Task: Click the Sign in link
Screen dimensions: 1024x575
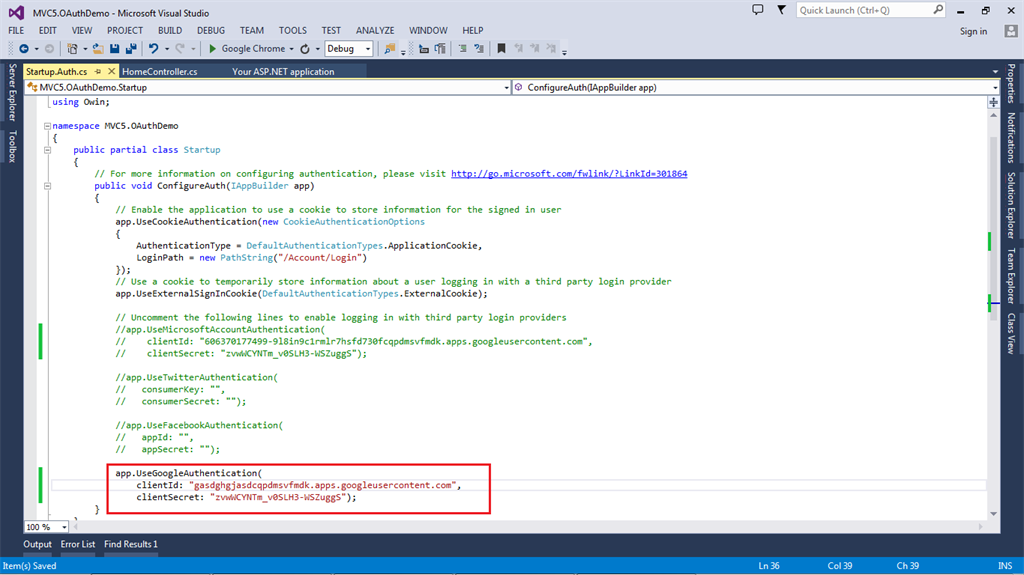Action: pyautogui.click(x=973, y=31)
